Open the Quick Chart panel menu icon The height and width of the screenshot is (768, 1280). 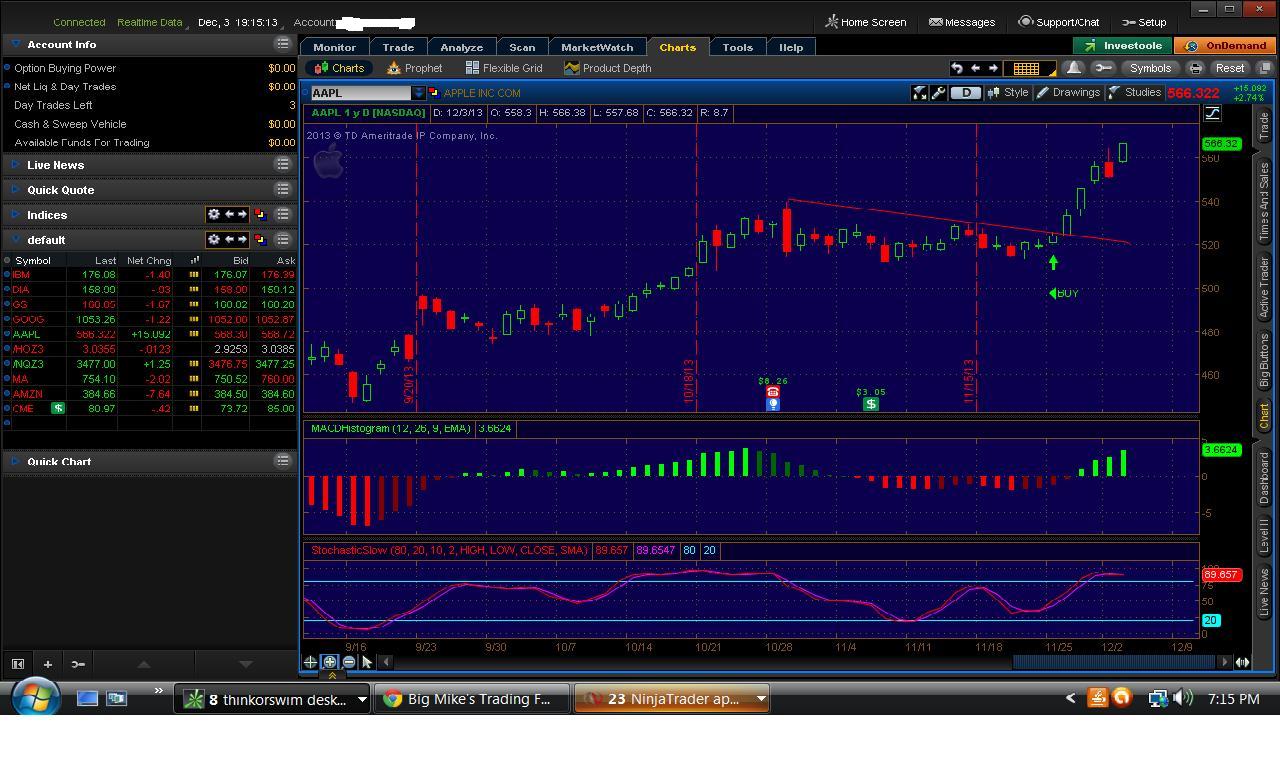tap(283, 461)
